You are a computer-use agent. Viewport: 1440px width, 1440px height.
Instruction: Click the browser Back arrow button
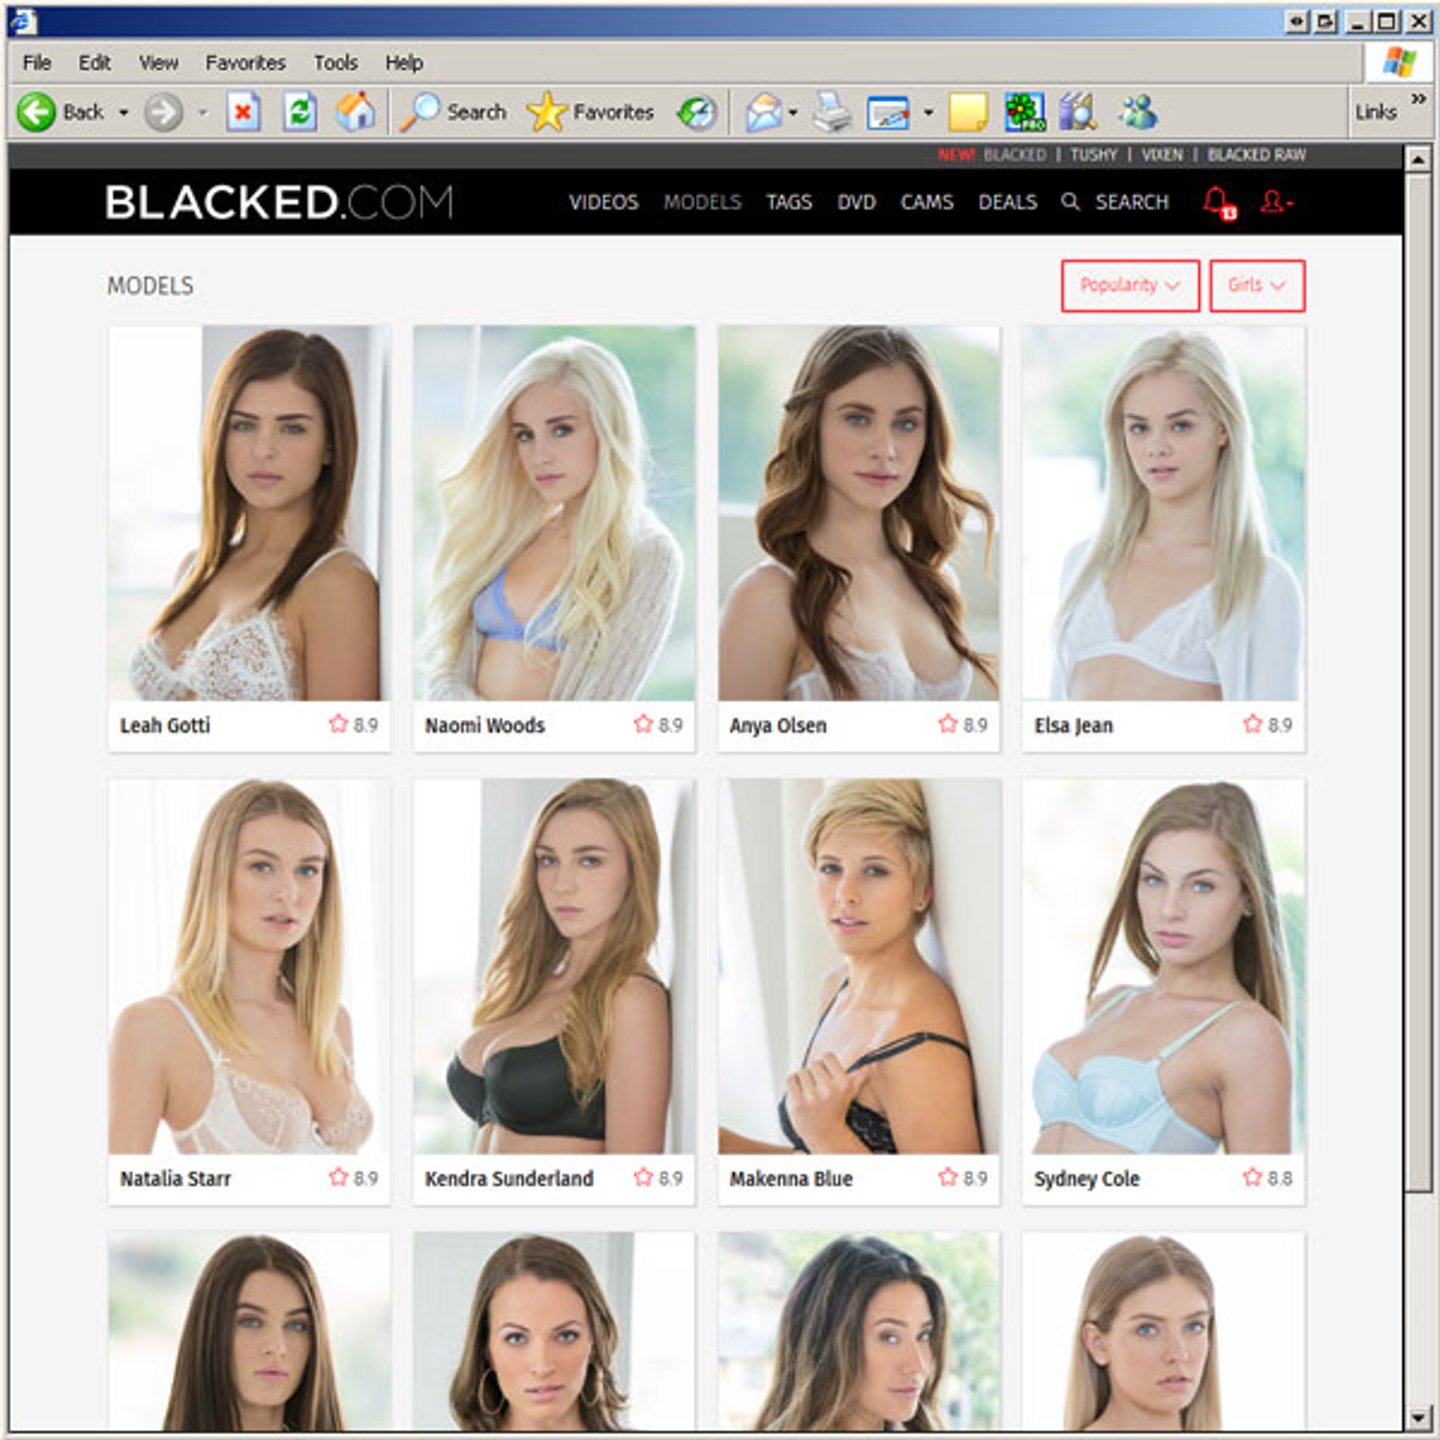37,112
